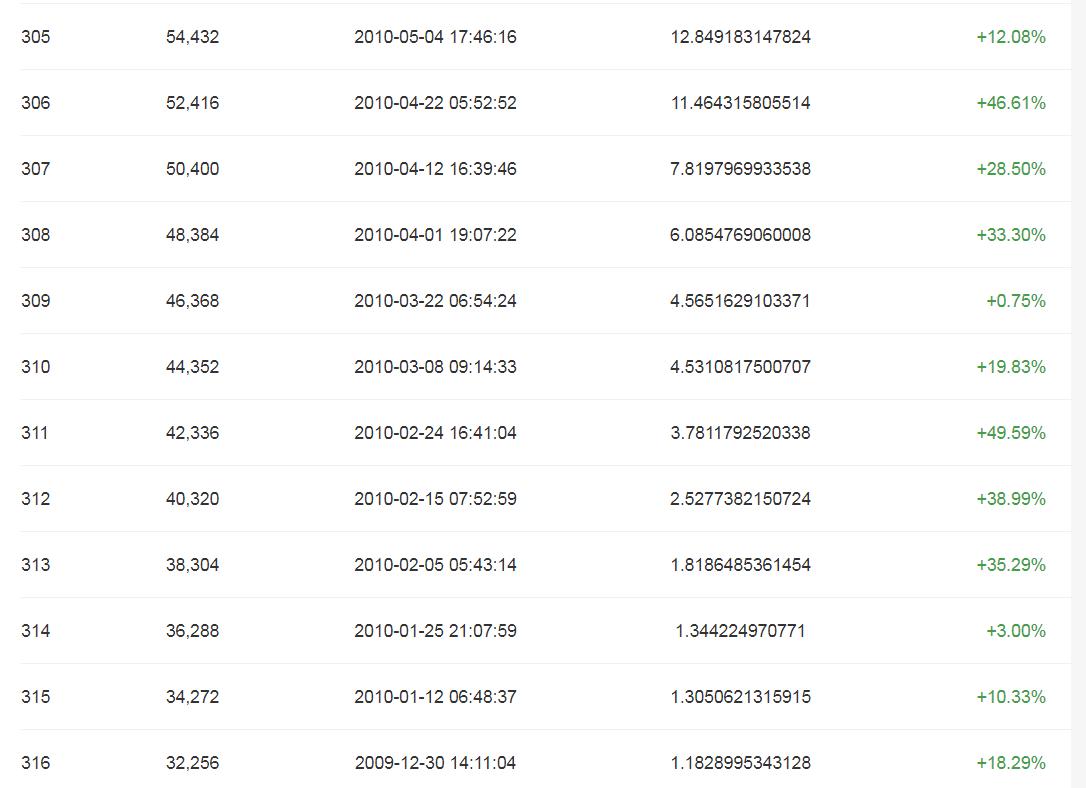Click the 2010-03-08 09:14:33 date

pos(435,367)
